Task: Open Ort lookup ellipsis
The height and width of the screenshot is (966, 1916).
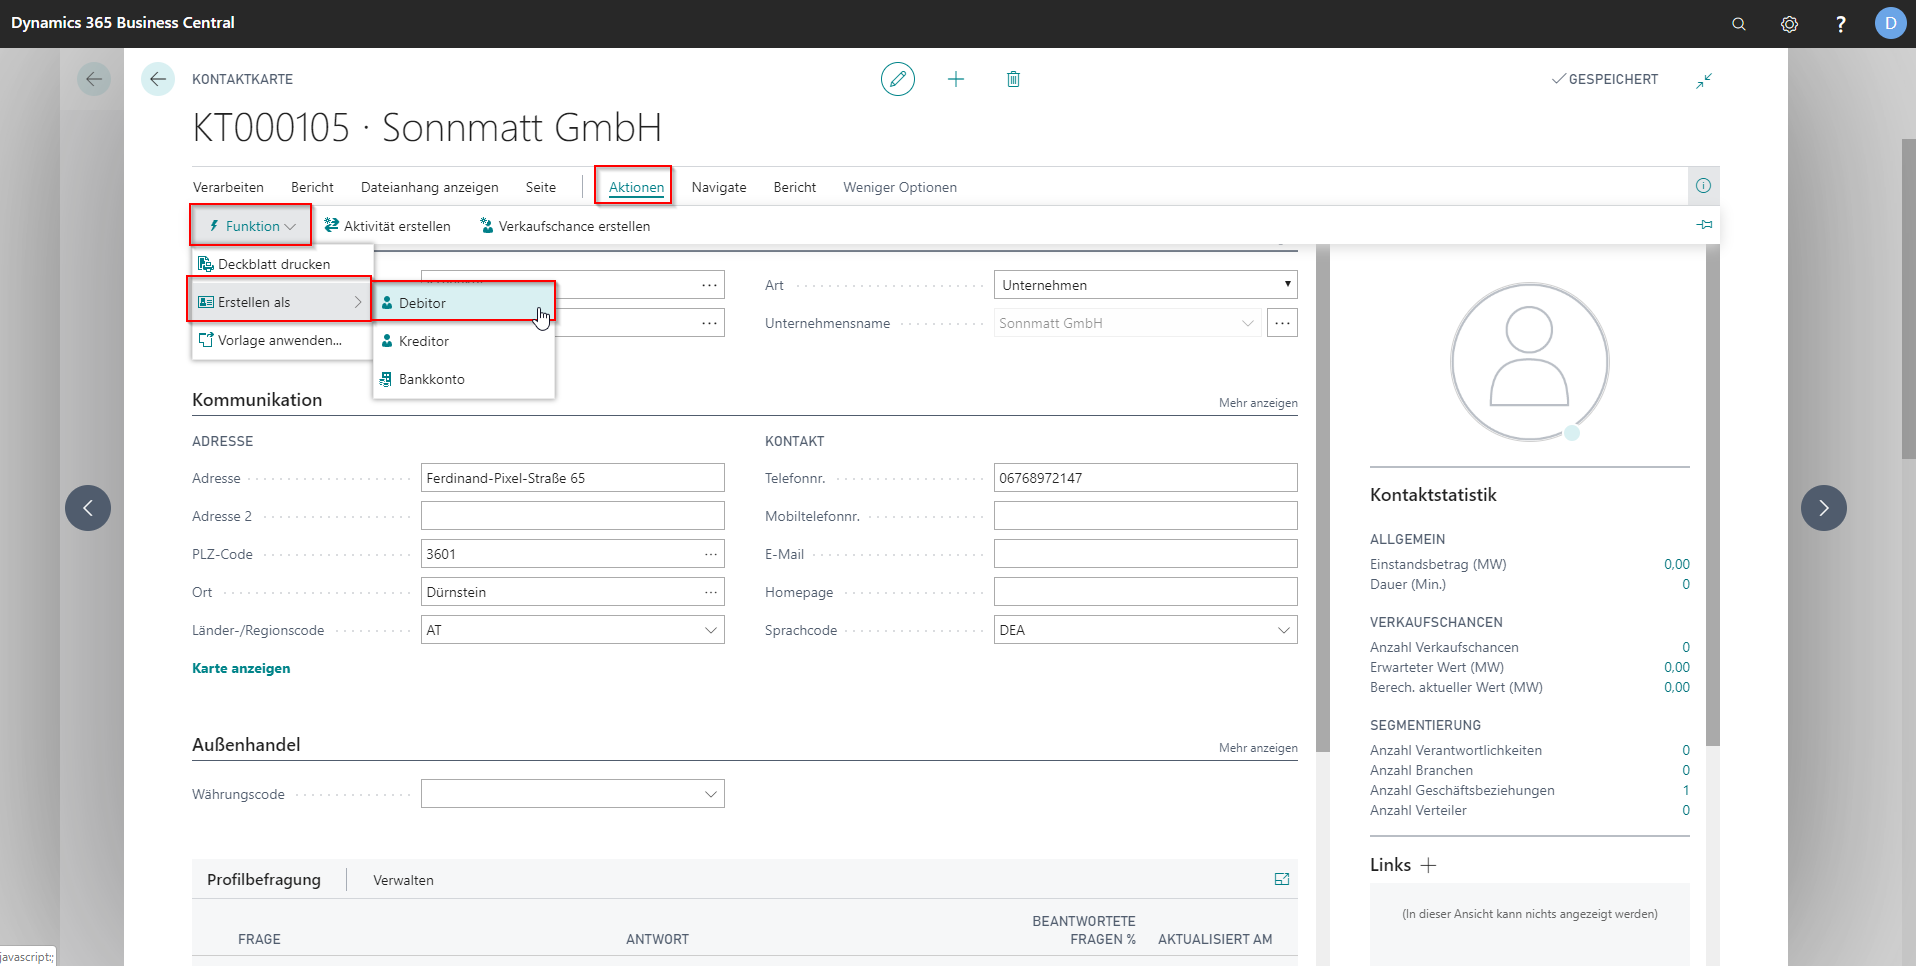Action: click(711, 592)
